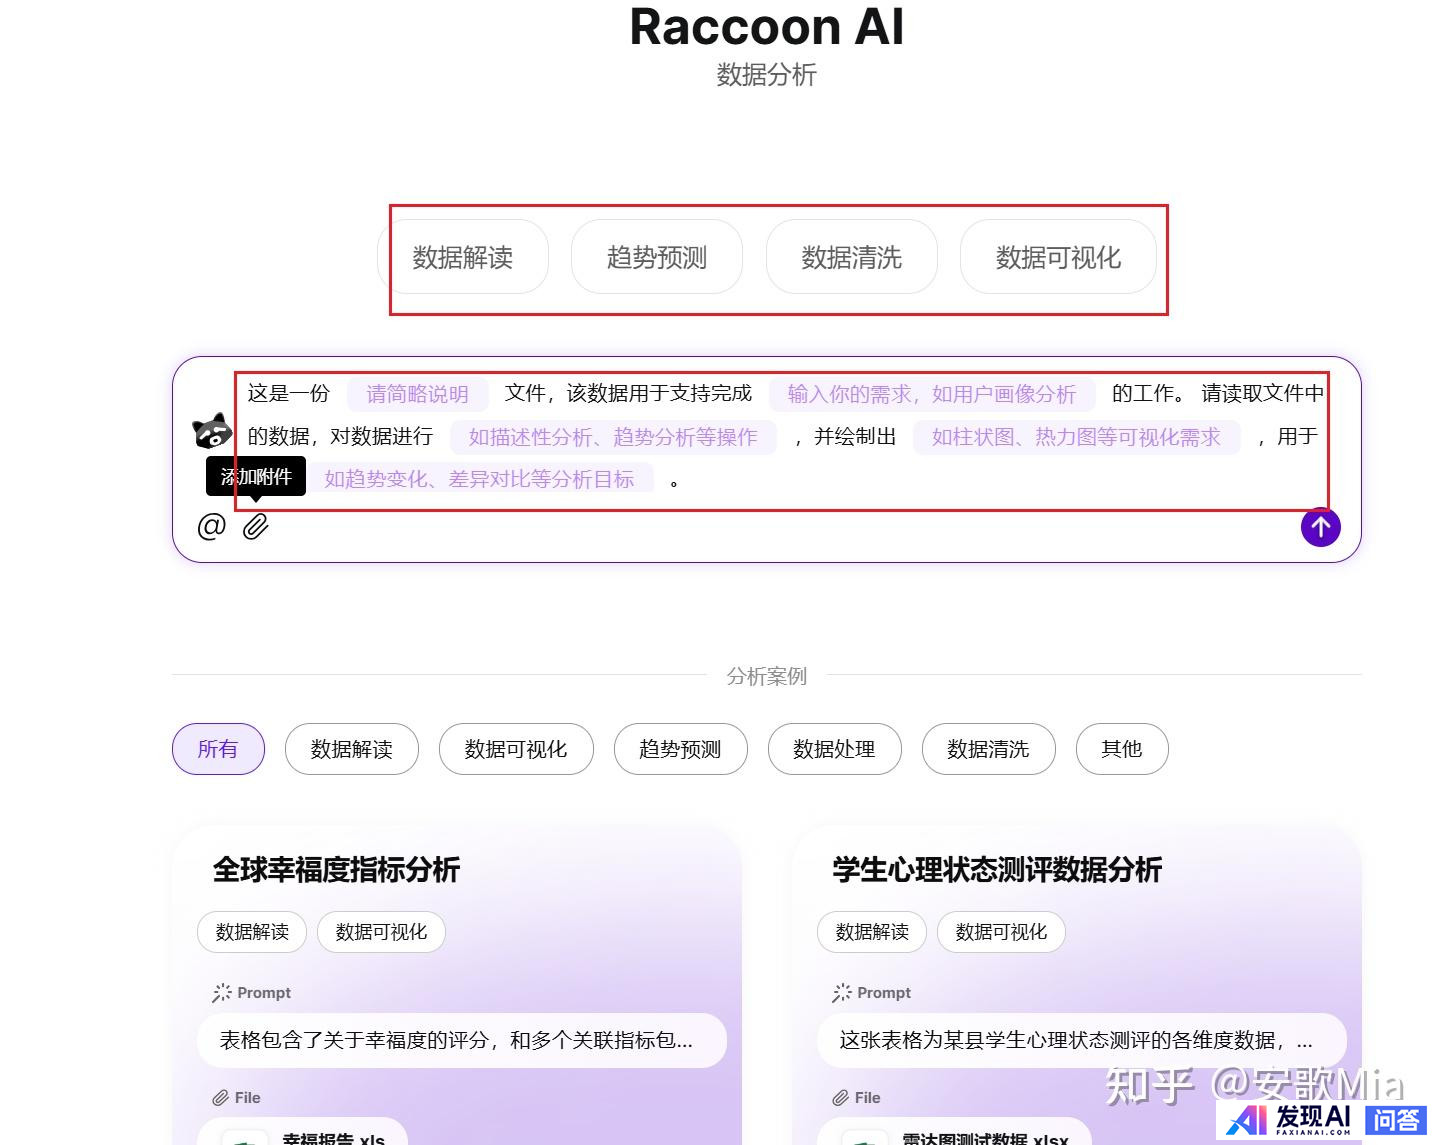Click the paperclip add-attachment icon
Screen dimensions: 1442x1145
256,526
